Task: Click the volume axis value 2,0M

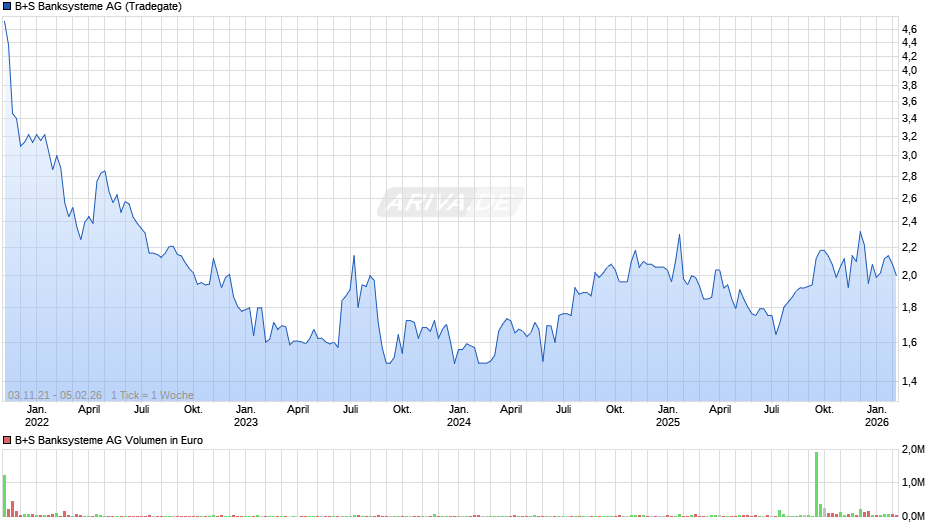Action: coord(913,449)
